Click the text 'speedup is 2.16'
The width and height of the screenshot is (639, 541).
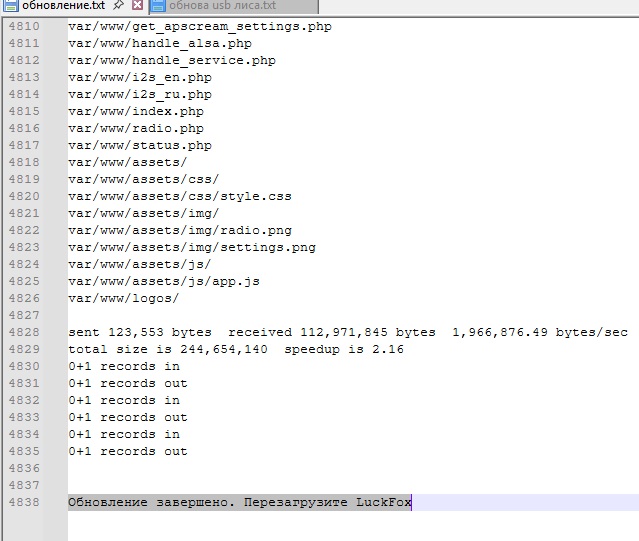tap(344, 350)
